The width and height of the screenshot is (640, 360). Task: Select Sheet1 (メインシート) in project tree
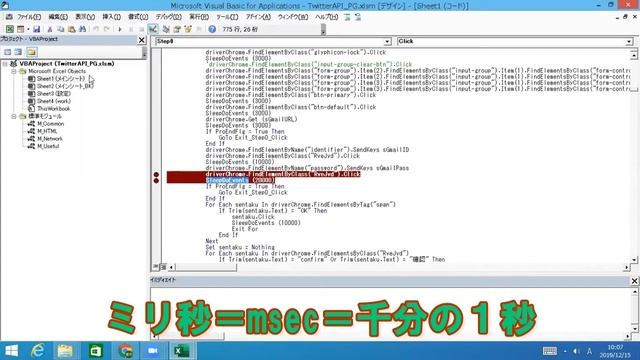61,78
